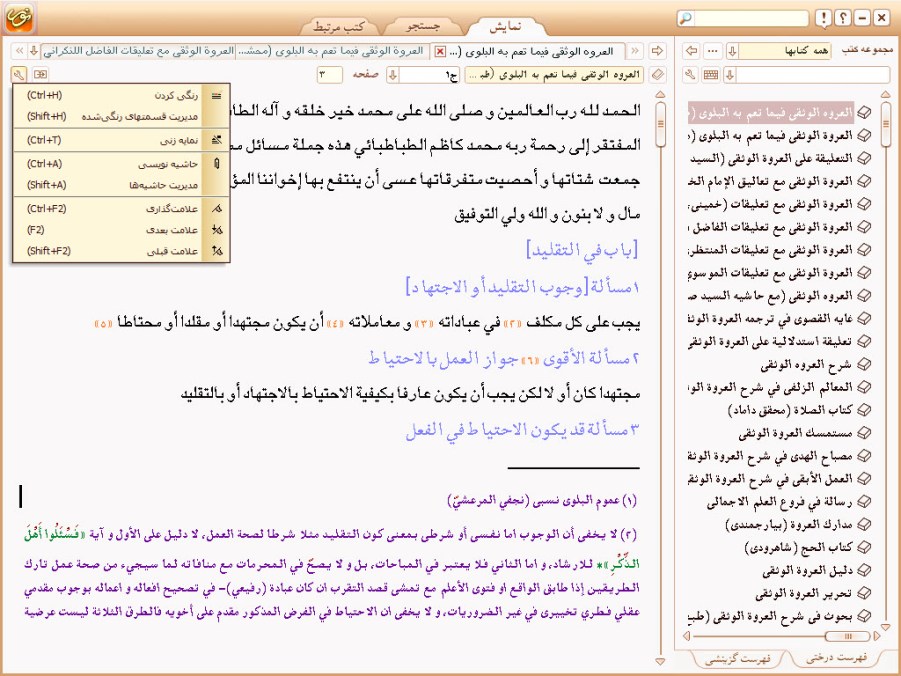
Task: Select مدارك العروة (بيارجمندى) book
Action: coord(798,524)
